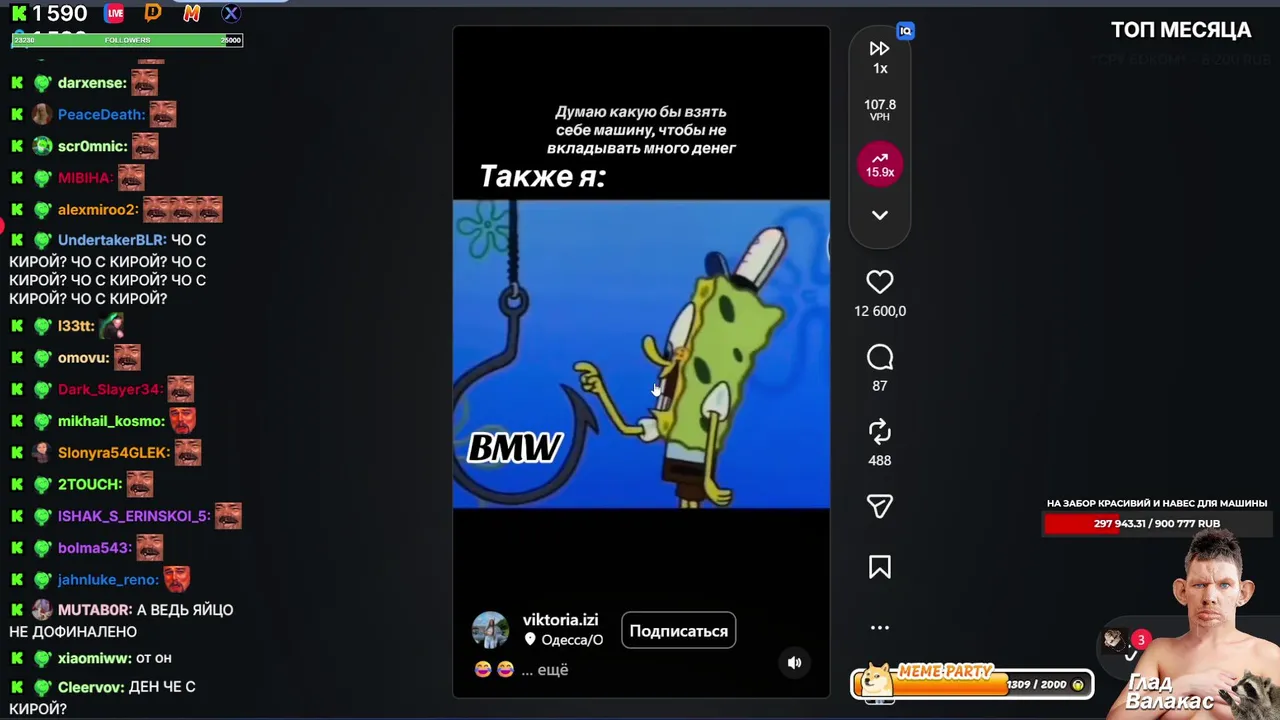The image size is (1280, 720).
Task: Click the username bolma543 in chat
Action: [x=94, y=548]
